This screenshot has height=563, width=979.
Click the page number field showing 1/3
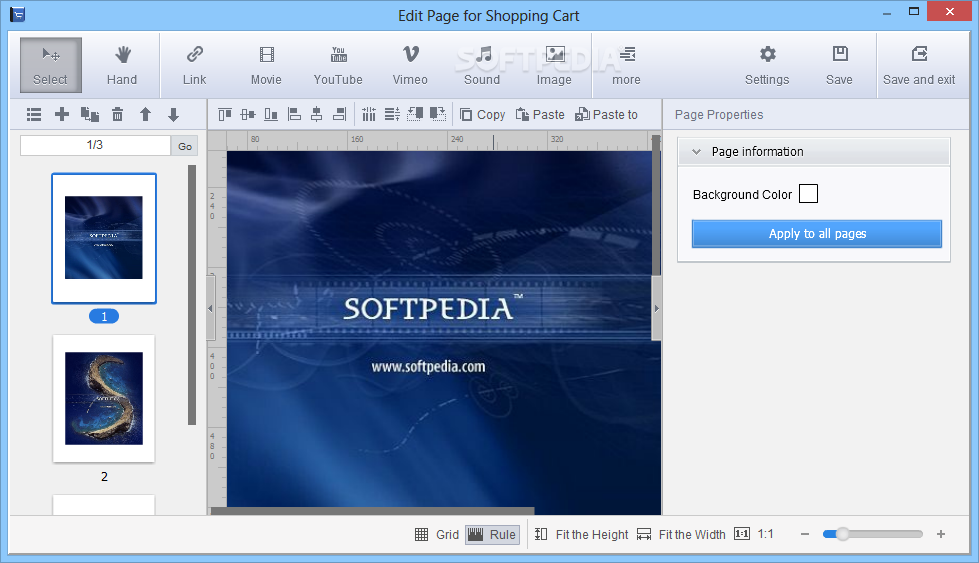[x=95, y=145]
